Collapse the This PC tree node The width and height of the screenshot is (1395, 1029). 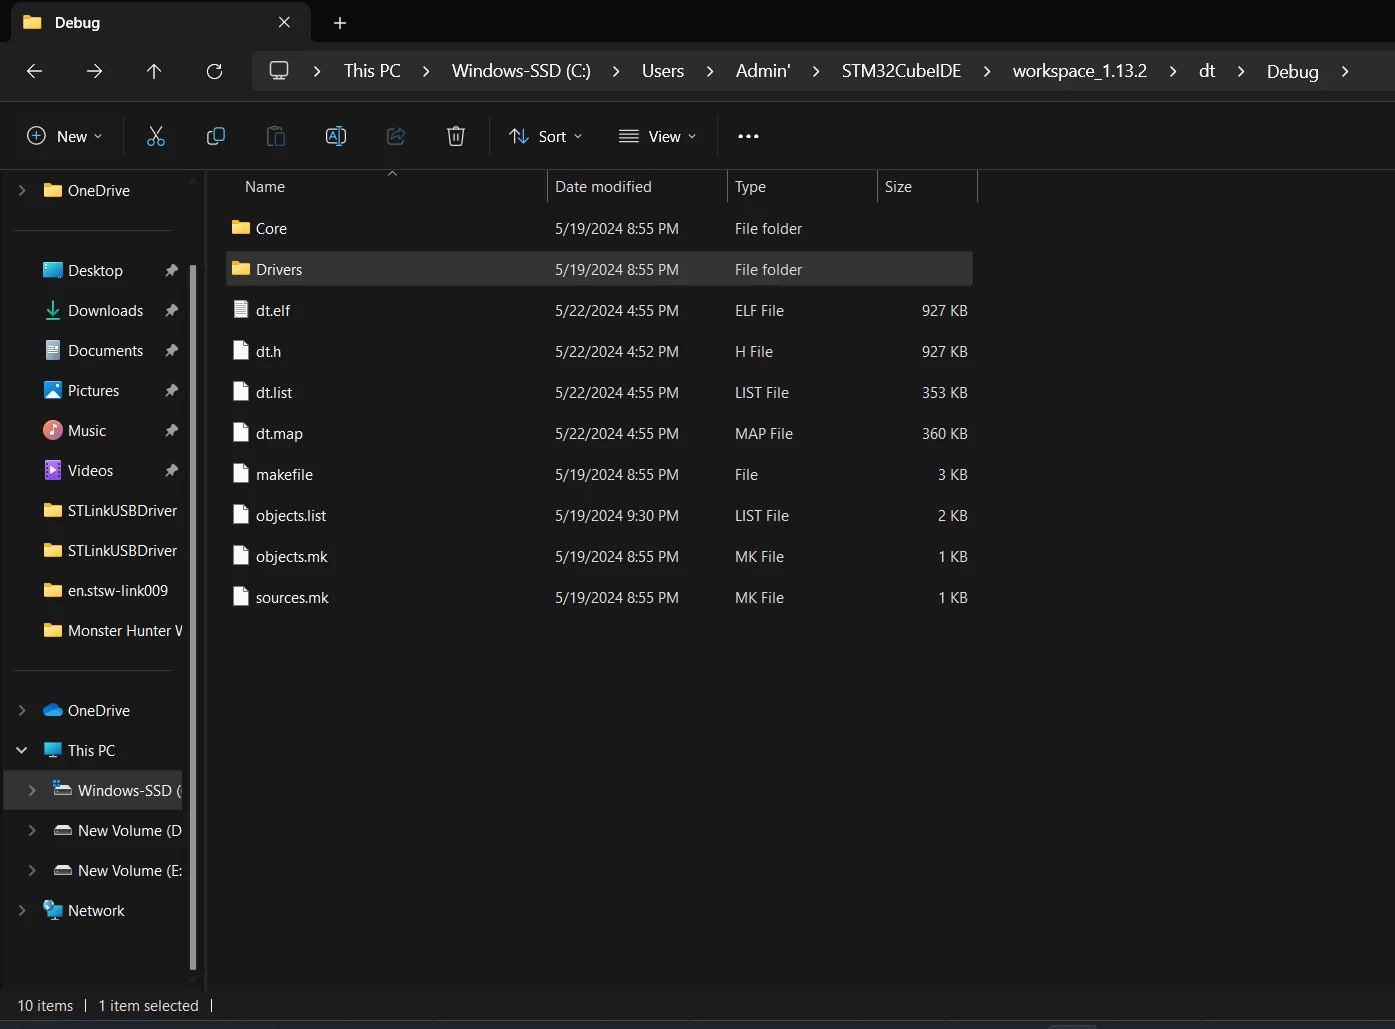22,750
